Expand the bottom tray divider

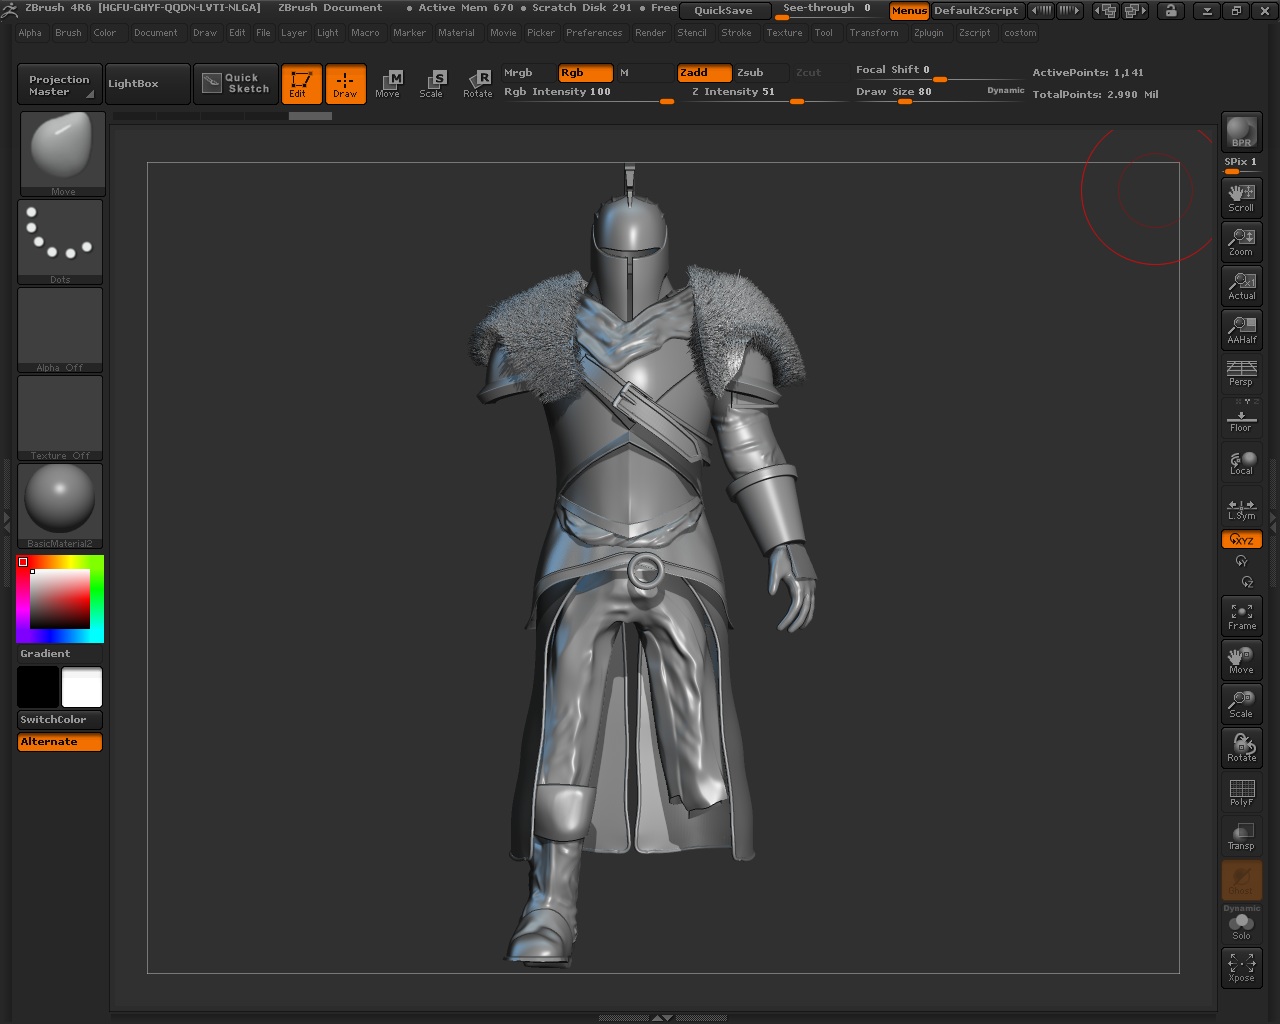click(662, 1018)
